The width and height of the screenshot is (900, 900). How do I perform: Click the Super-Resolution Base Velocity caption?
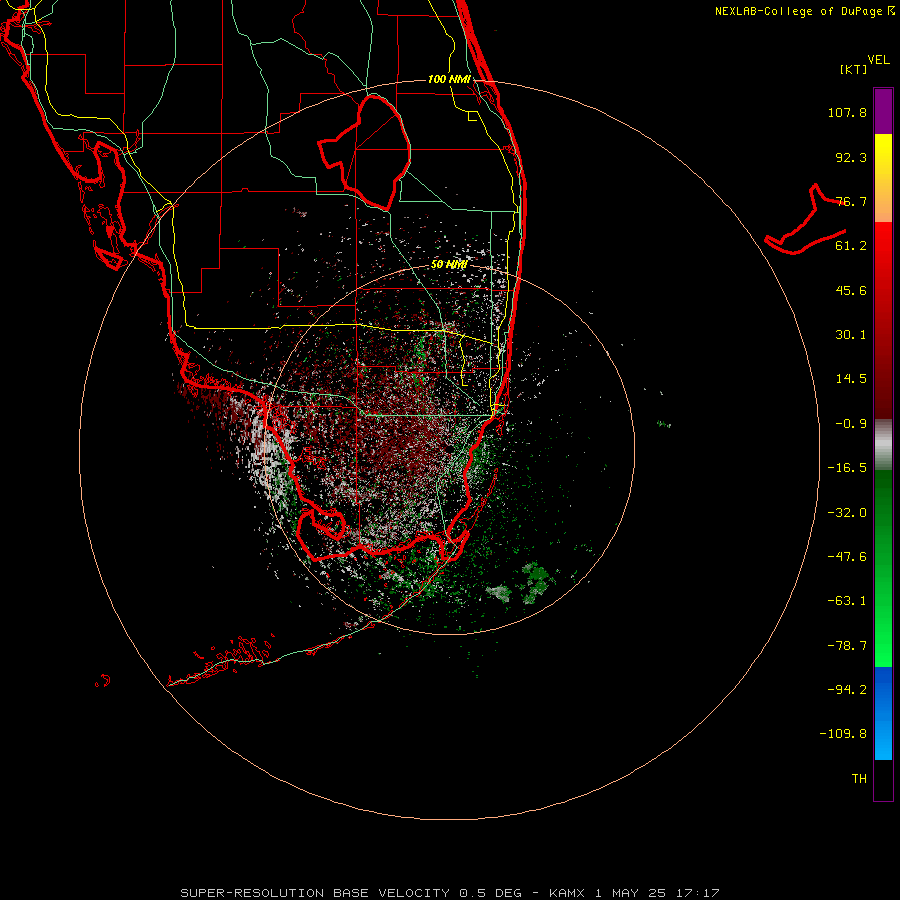coord(450,893)
